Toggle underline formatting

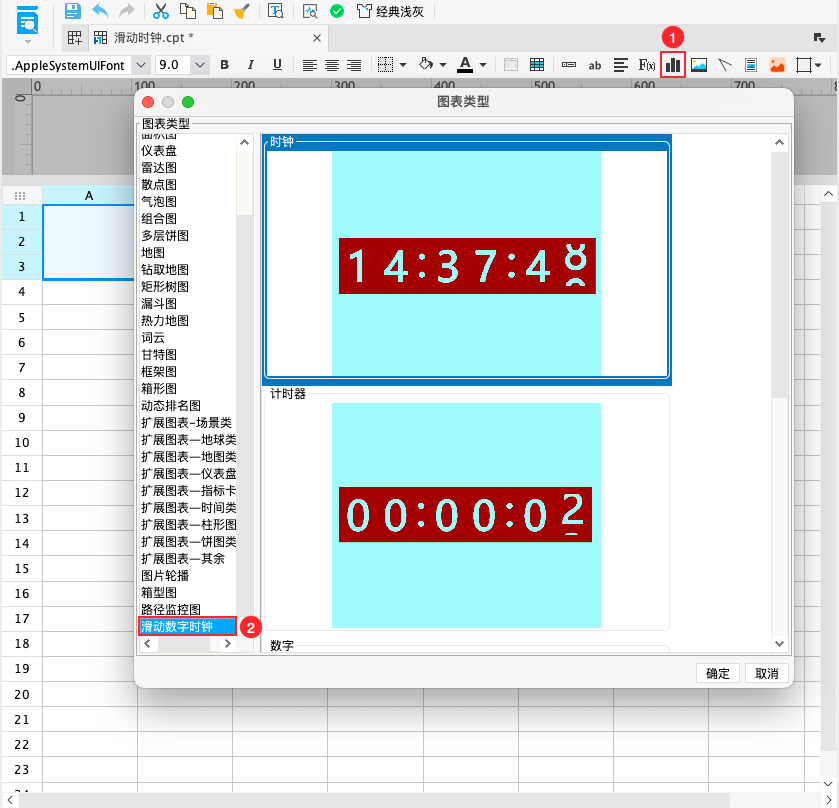[x=277, y=65]
